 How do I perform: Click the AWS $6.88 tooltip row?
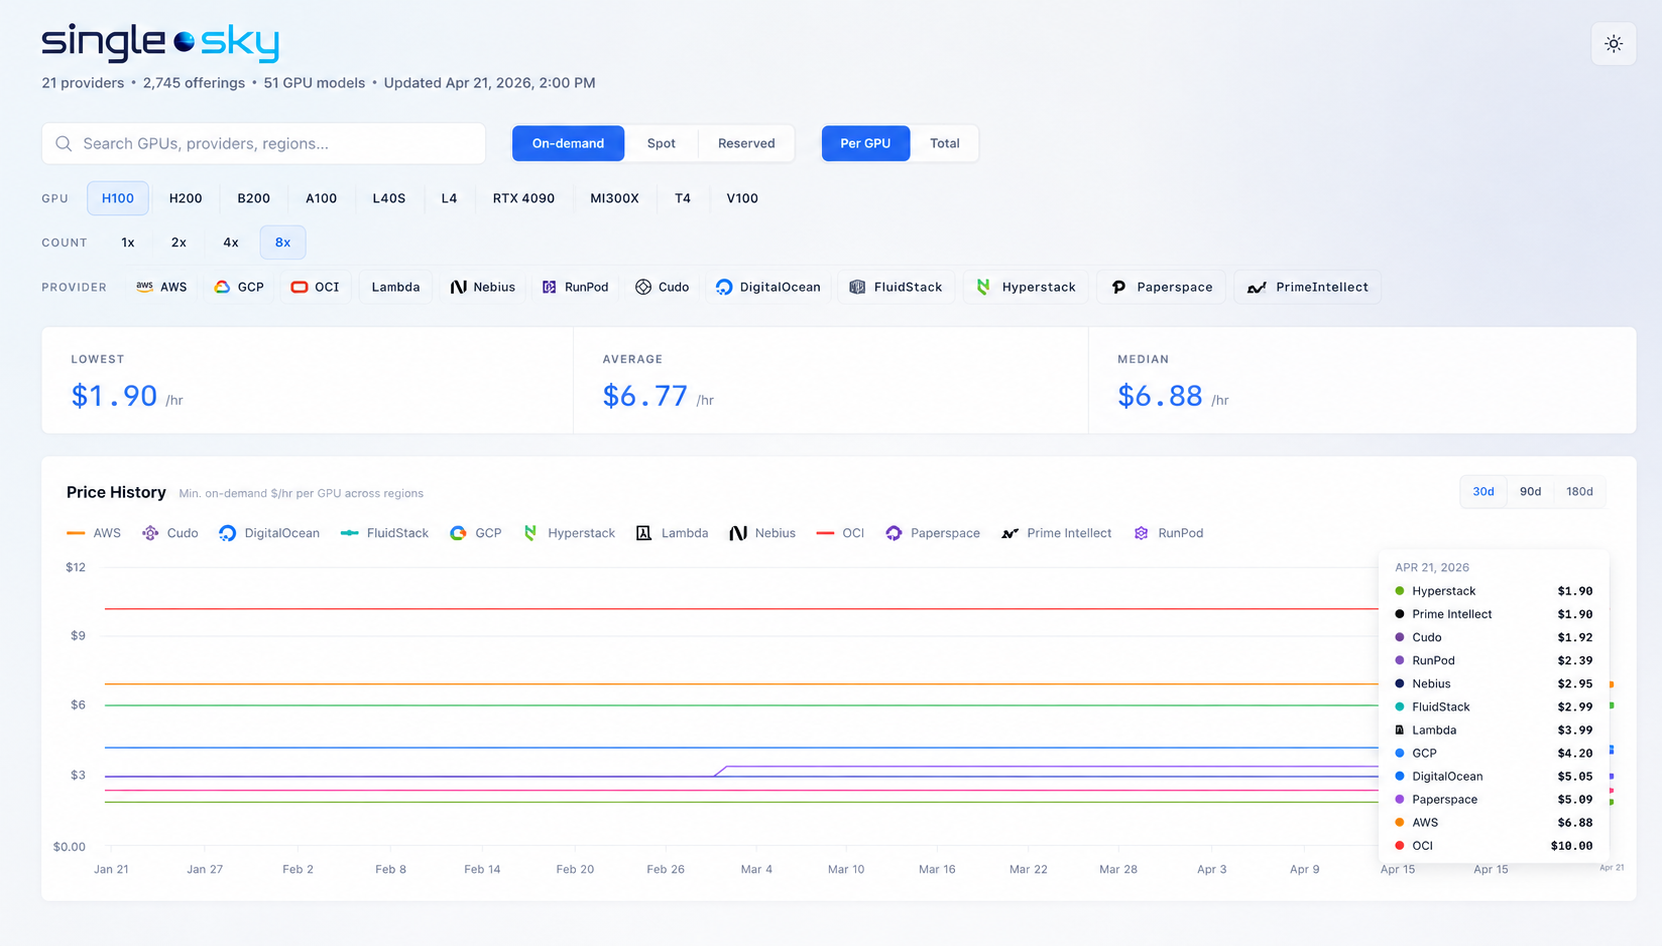click(1494, 823)
